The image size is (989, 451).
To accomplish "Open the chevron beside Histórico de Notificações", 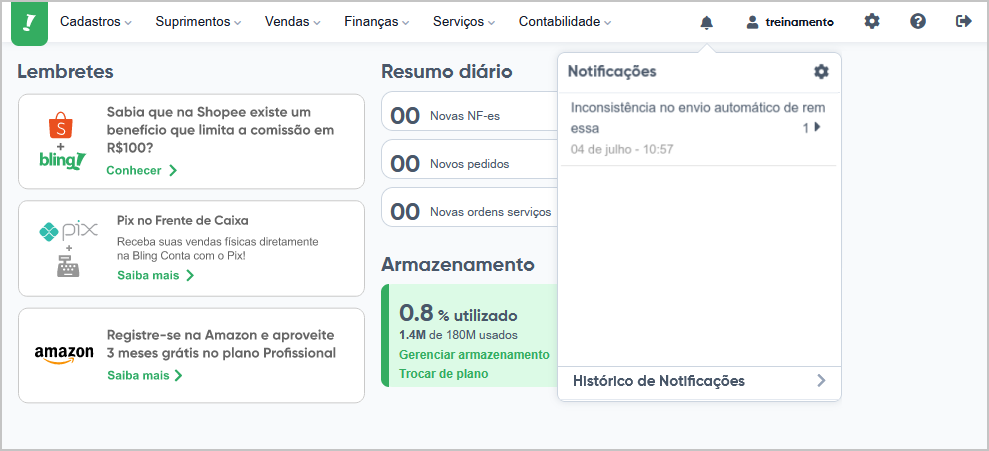I will [821, 380].
